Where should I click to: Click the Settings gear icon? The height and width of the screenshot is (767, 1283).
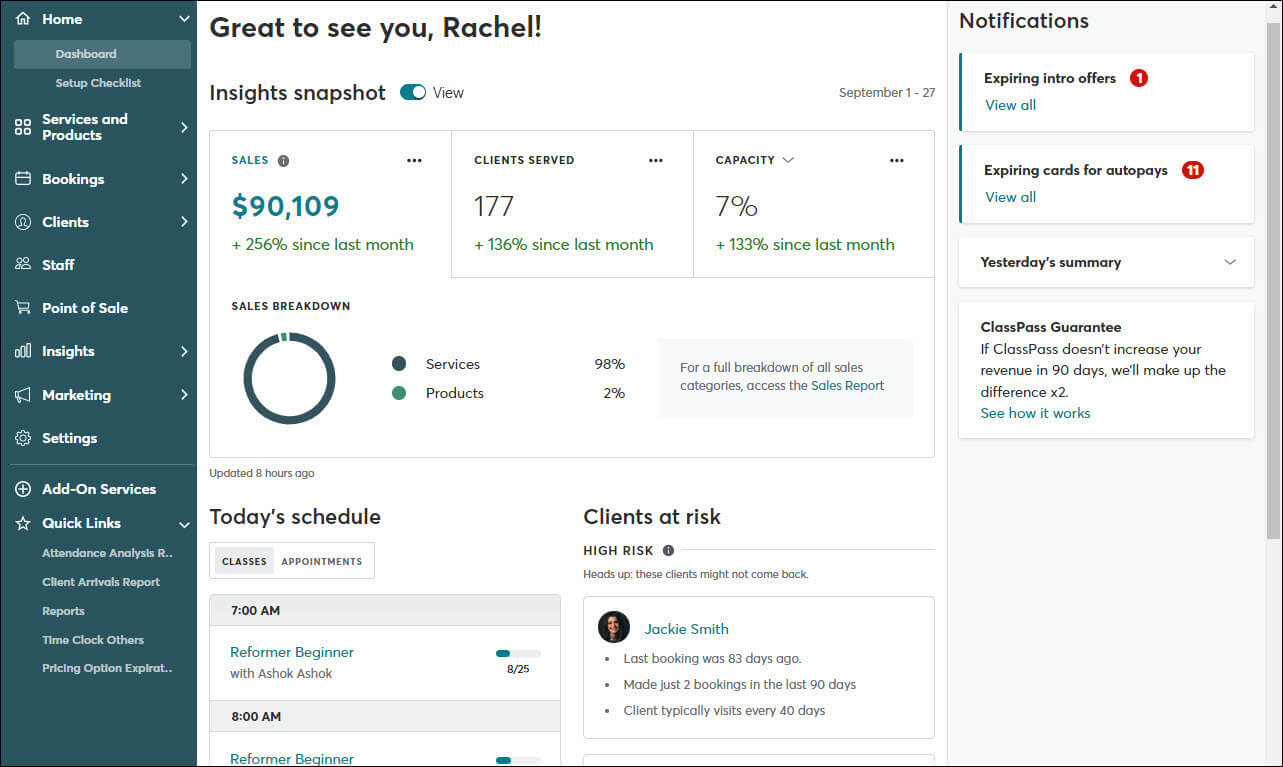pyautogui.click(x=22, y=438)
